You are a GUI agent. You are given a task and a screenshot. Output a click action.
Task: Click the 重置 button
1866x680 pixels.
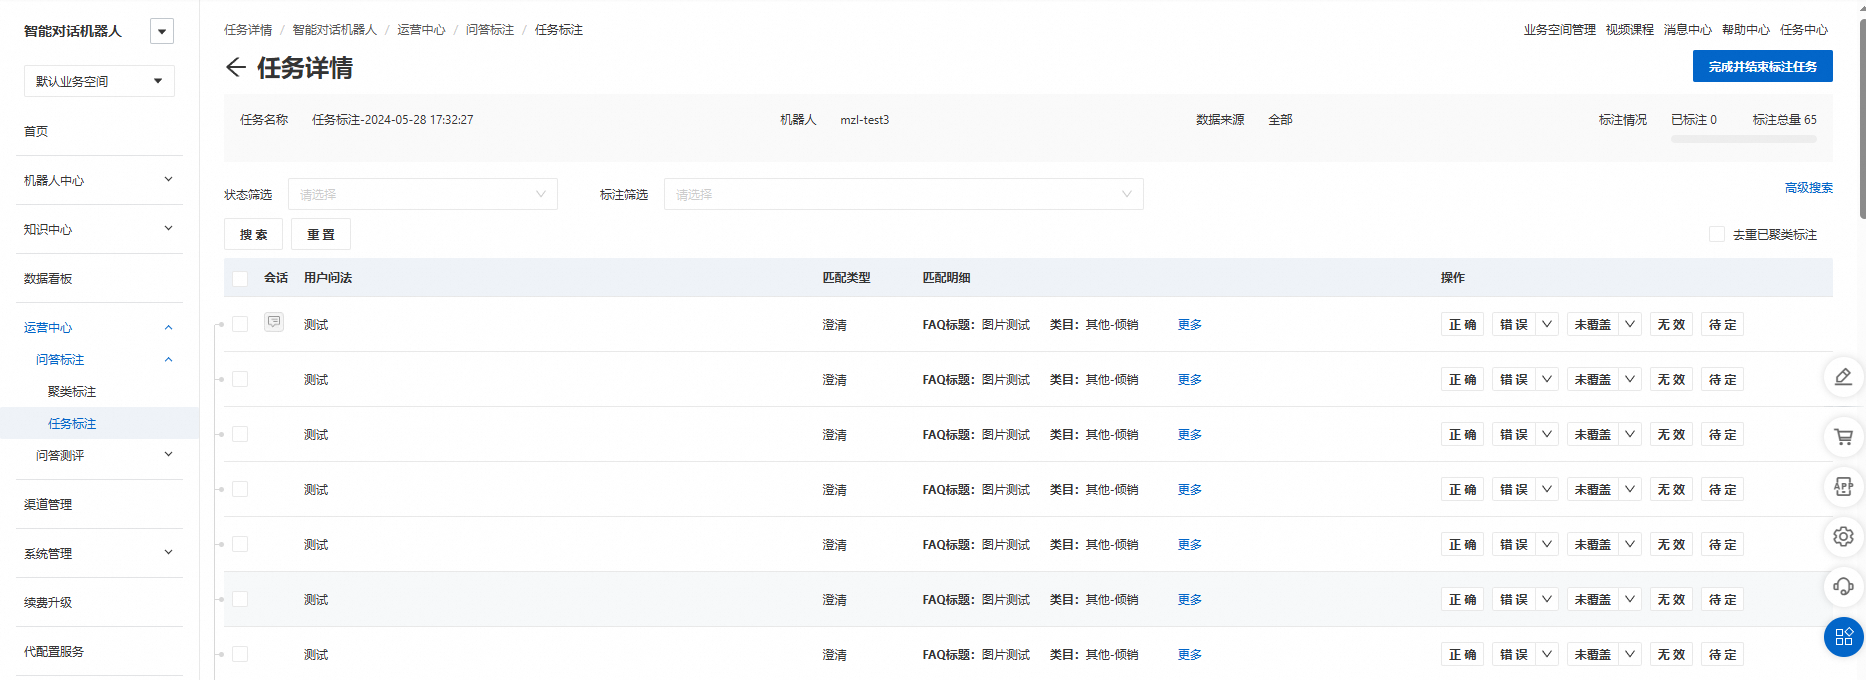click(x=321, y=234)
